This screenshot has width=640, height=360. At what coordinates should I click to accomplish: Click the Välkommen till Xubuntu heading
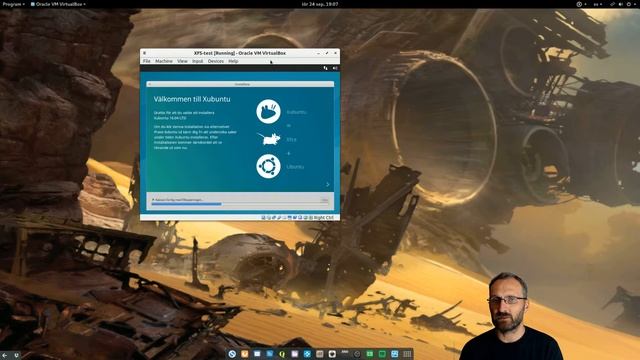click(x=192, y=99)
